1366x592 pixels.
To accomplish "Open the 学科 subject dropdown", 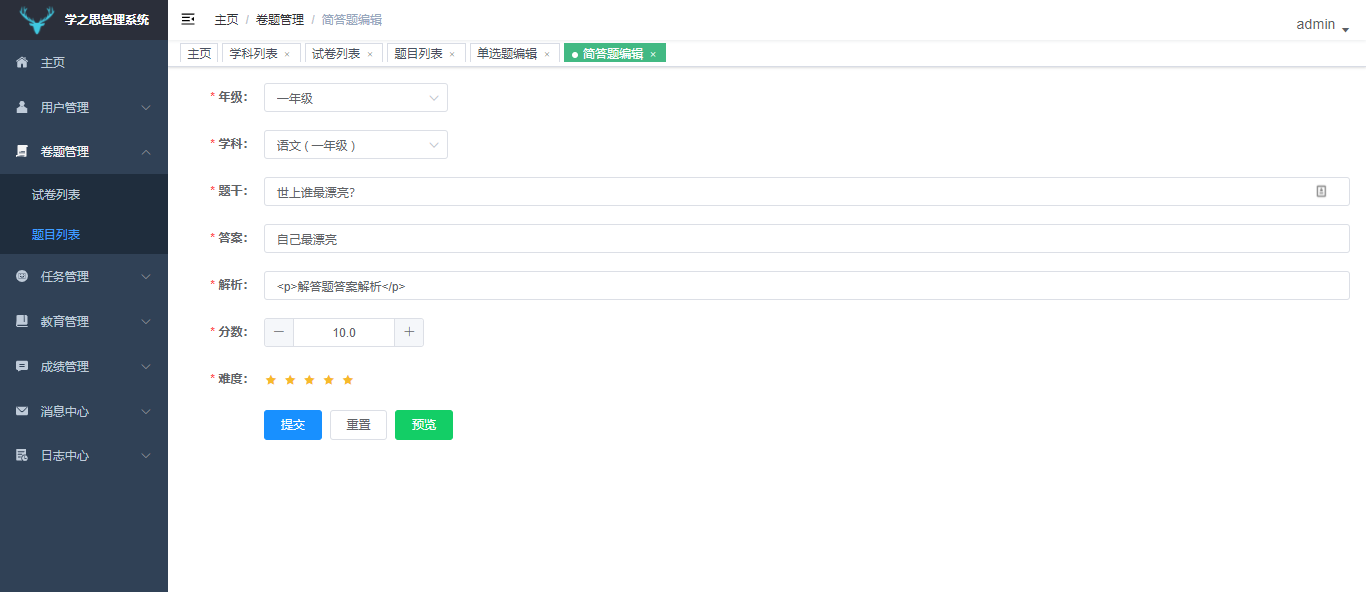I will click(355, 144).
